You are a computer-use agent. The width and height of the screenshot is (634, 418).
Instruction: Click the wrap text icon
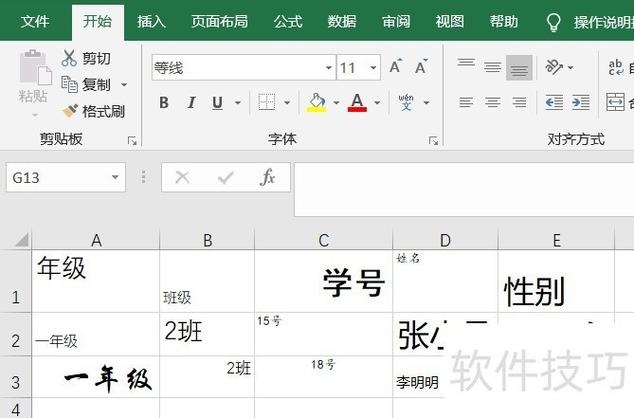click(616, 68)
